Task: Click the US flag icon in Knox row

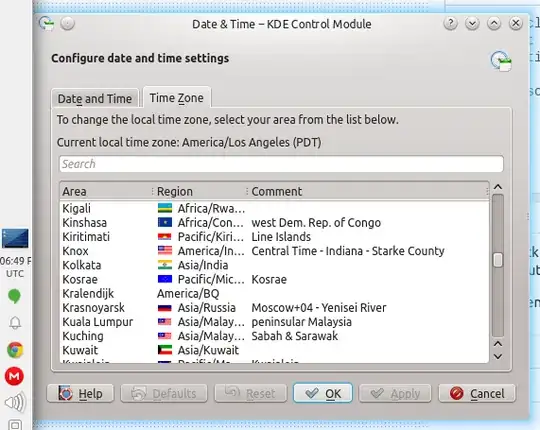Action: click(165, 250)
